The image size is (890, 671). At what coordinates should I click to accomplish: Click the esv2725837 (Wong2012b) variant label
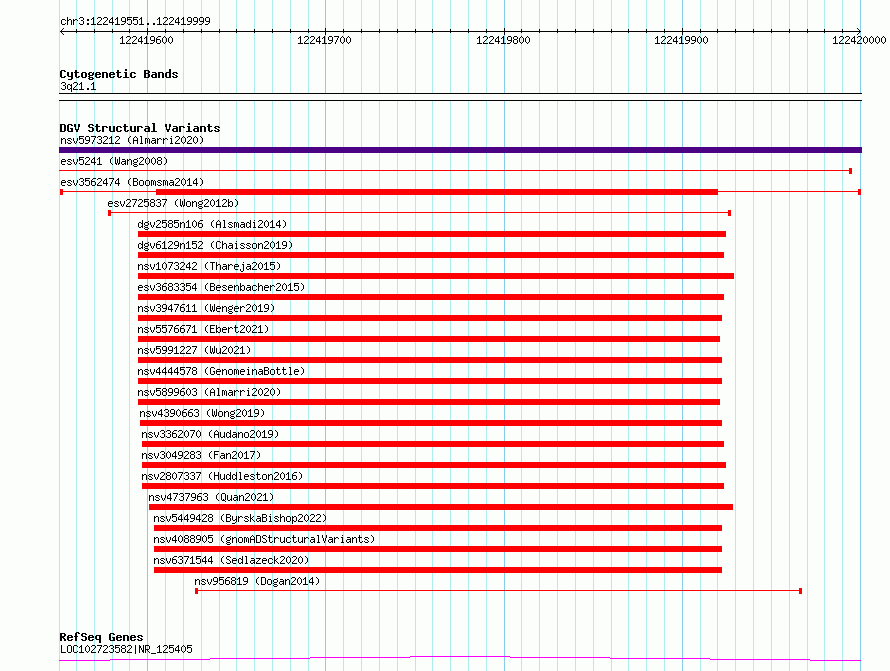point(173,203)
